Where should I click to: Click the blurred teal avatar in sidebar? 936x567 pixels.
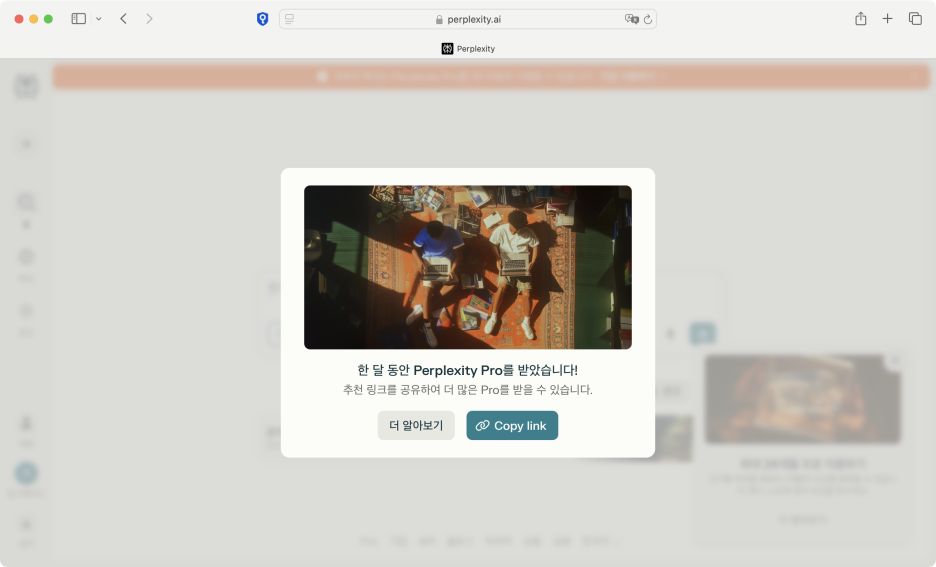(26, 473)
